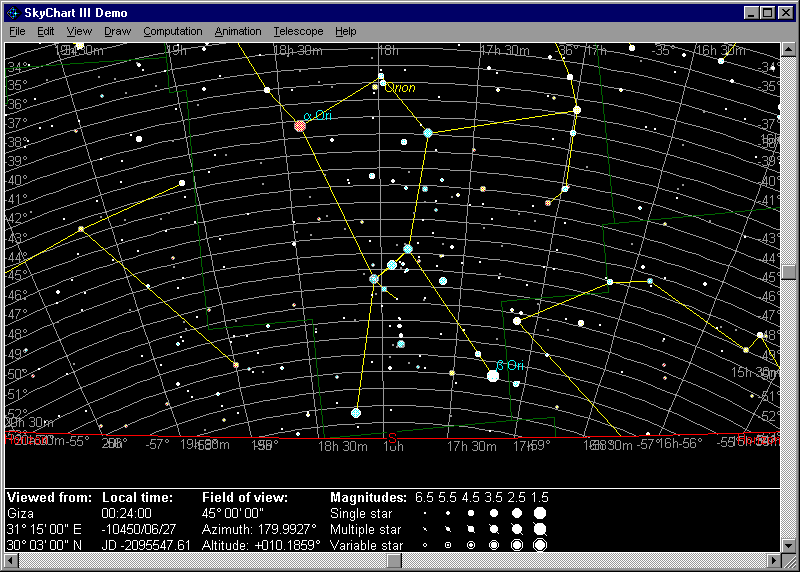Image resolution: width=800 pixels, height=572 pixels.
Task: Expand the Draw menu
Action: click(117, 31)
